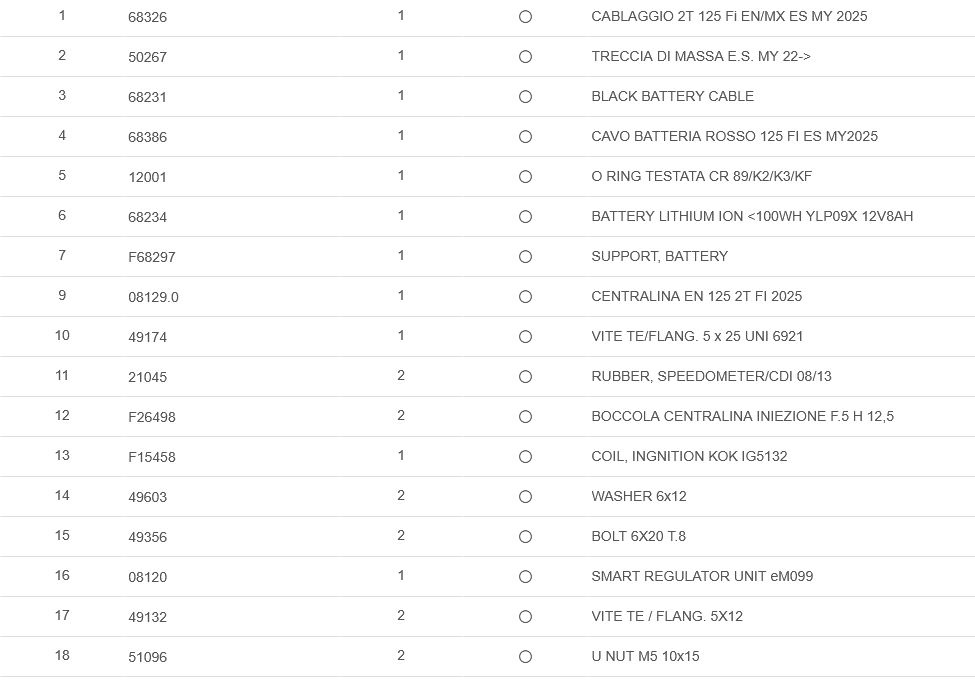975x681 pixels.
Task: Choose the BLACK BATTERY CABLE radio circle
Action: tap(525, 97)
